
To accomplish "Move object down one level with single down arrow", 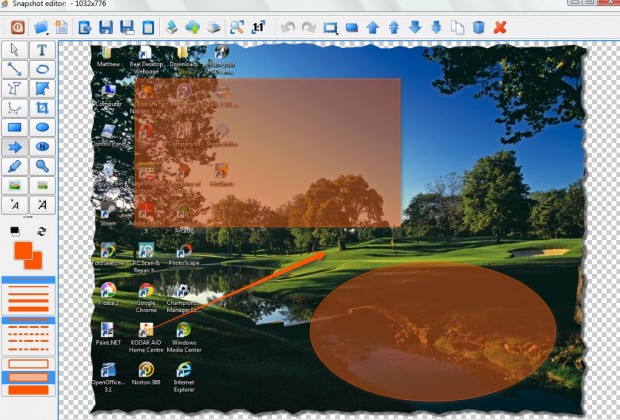I will pyautogui.click(x=415, y=27).
